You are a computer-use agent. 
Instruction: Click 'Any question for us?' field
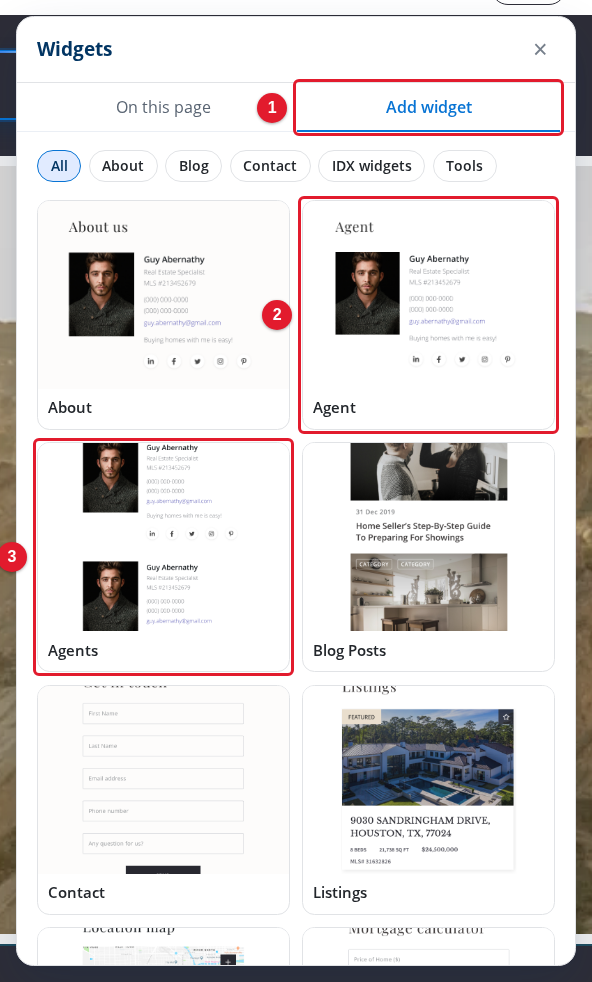(x=163, y=844)
